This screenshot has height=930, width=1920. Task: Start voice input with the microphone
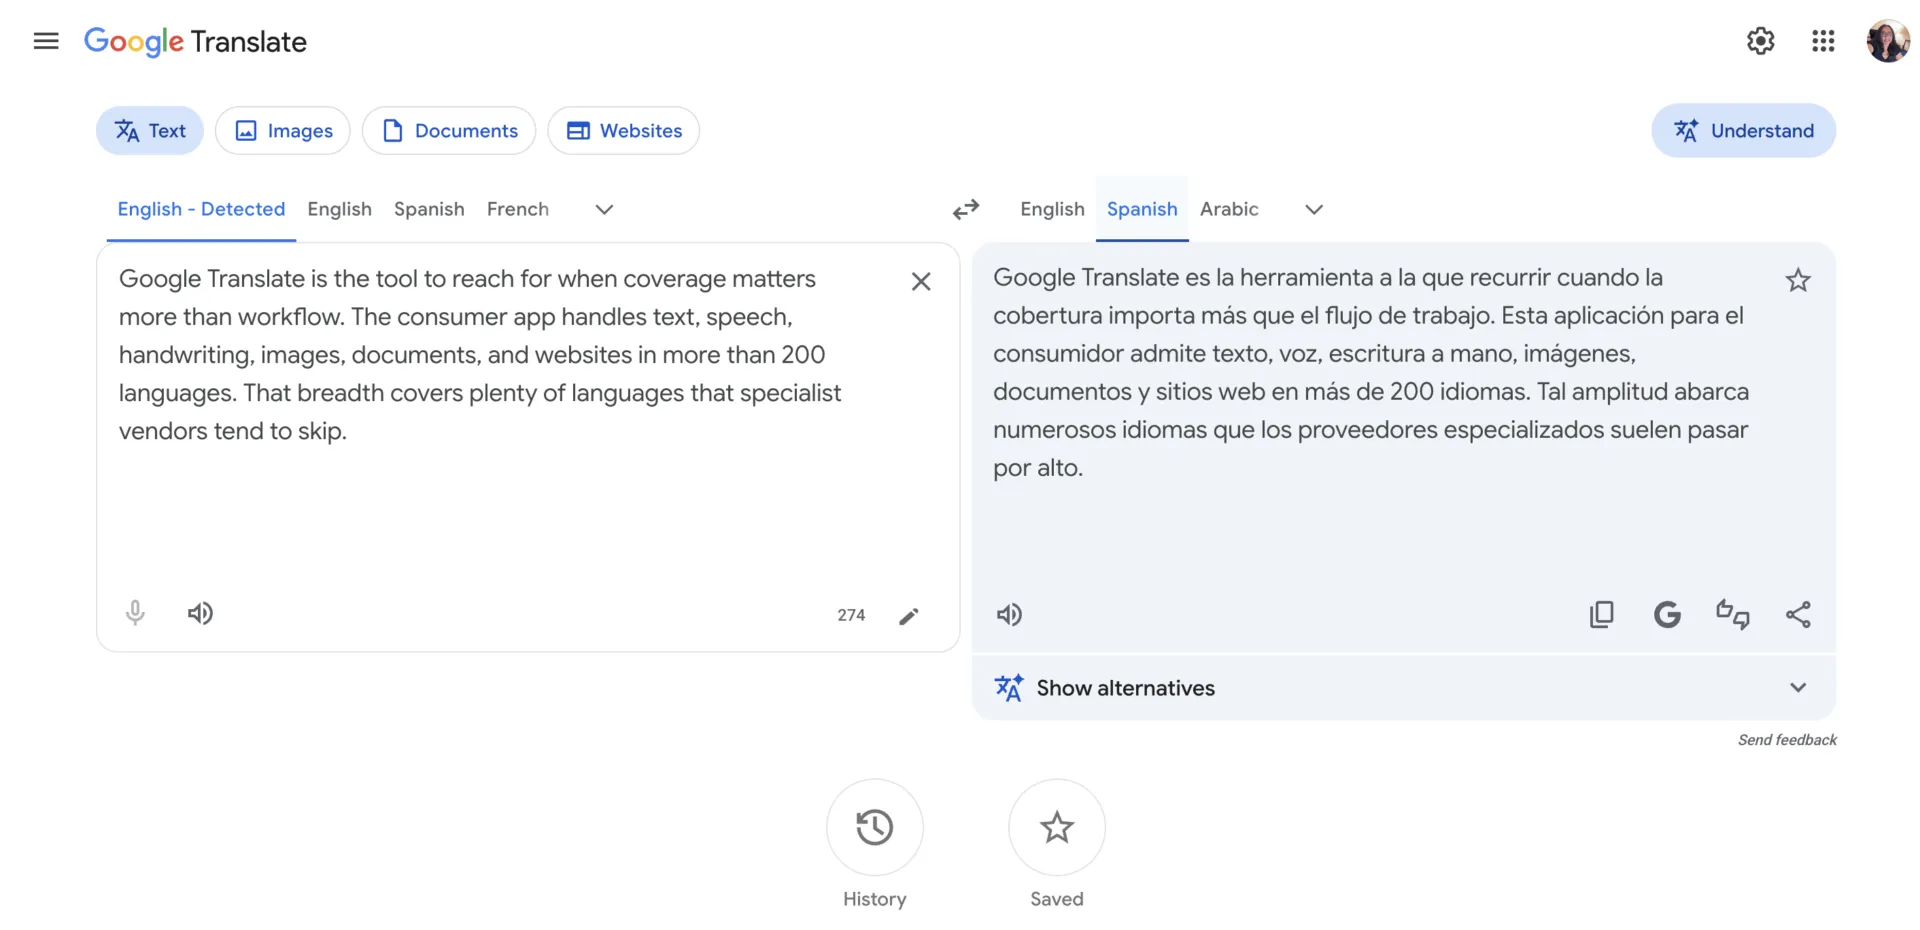(x=135, y=613)
